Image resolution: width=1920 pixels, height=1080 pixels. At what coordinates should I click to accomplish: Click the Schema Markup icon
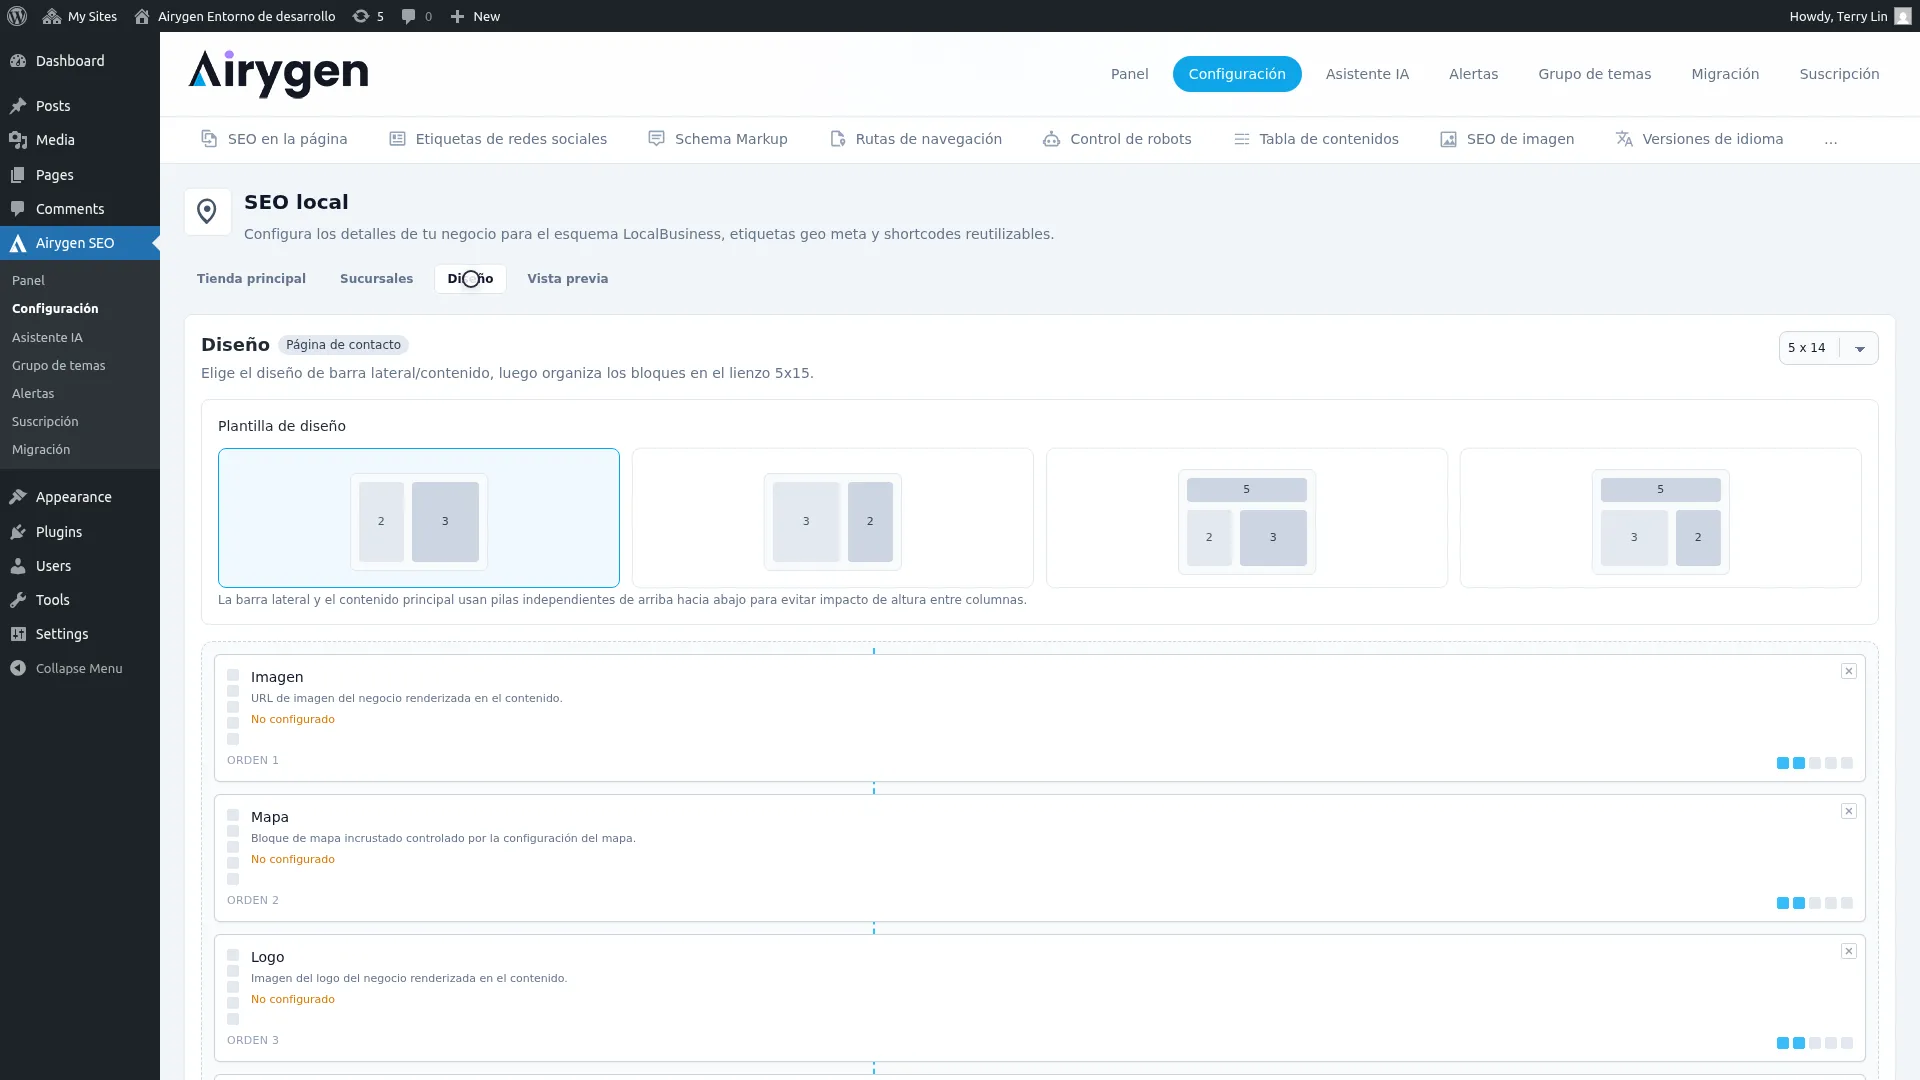point(656,139)
